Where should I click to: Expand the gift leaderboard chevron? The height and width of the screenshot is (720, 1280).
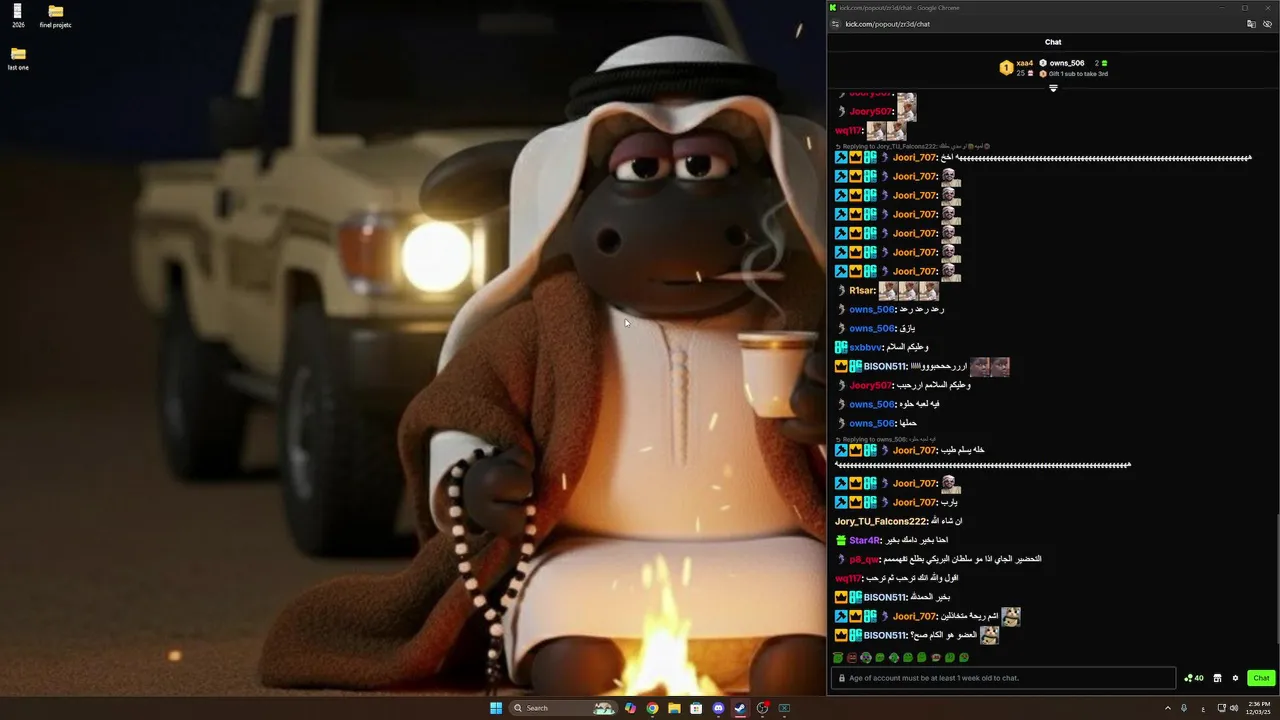click(1053, 89)
